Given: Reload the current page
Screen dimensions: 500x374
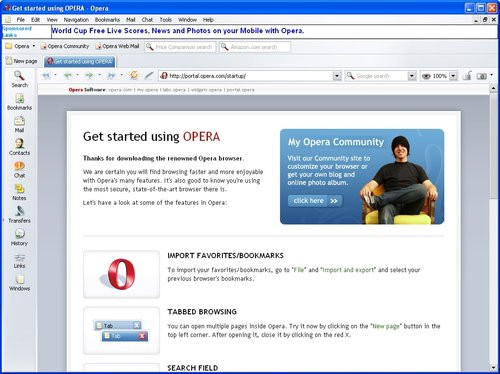Looking at the screenshot, I should [x=134, y=75].
